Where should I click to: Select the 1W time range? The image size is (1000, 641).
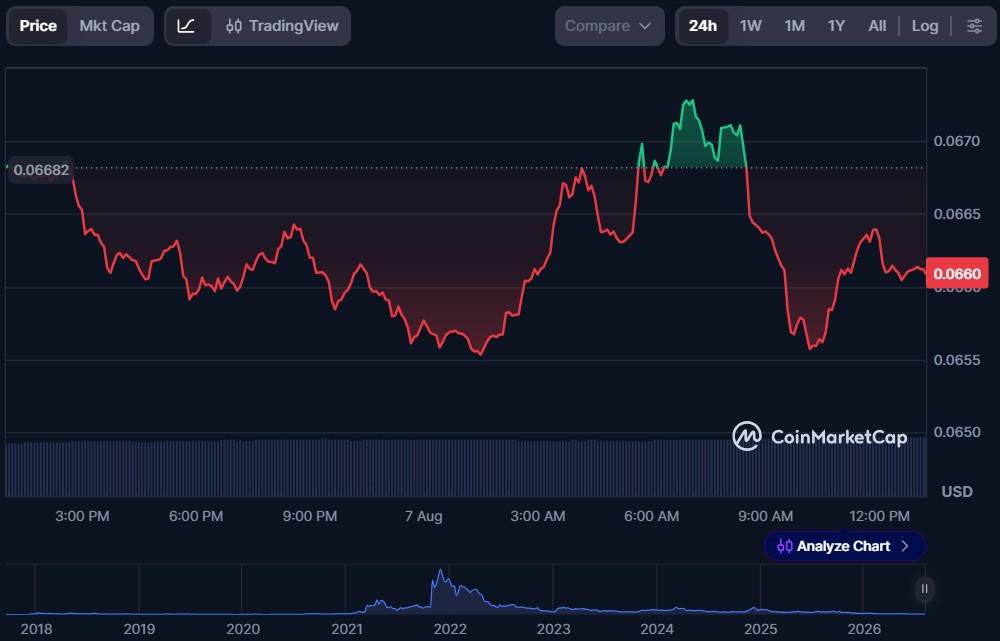click(751, 26)
